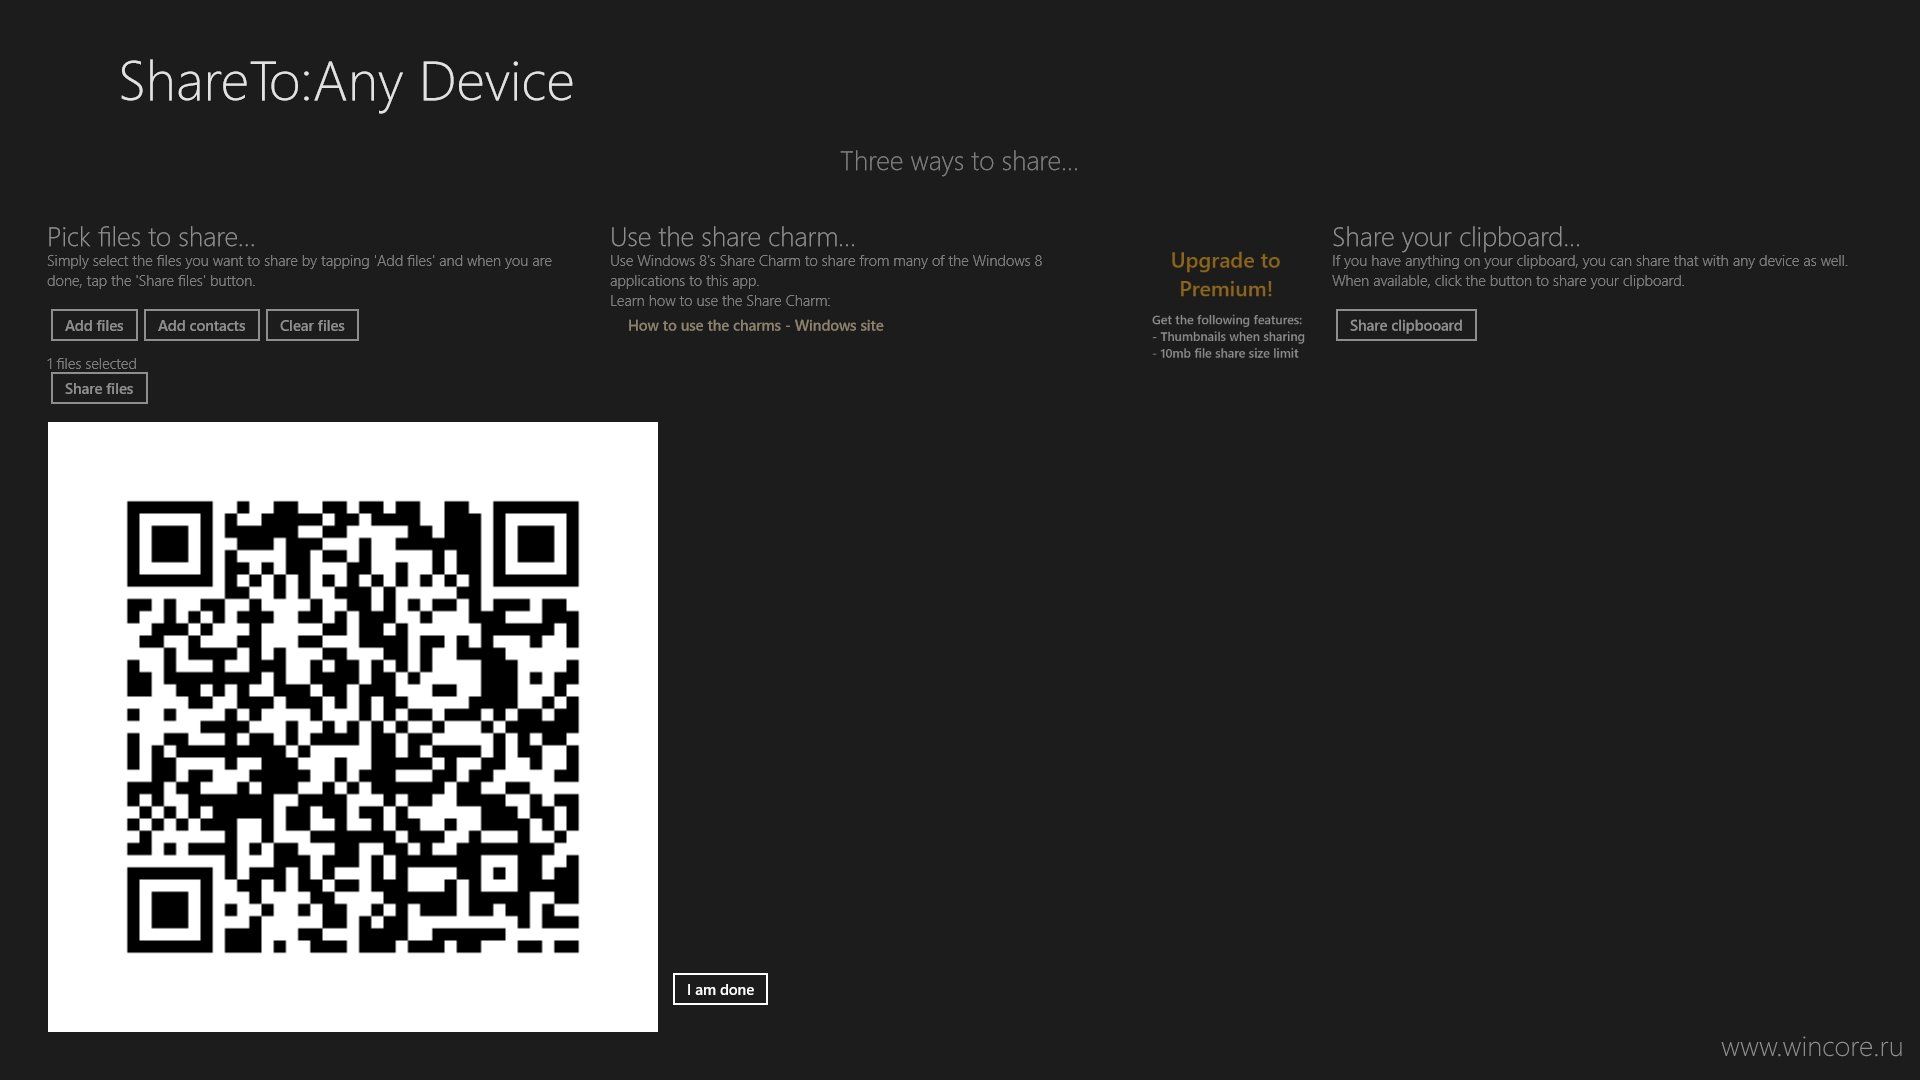Clear files from the selection

312,325
